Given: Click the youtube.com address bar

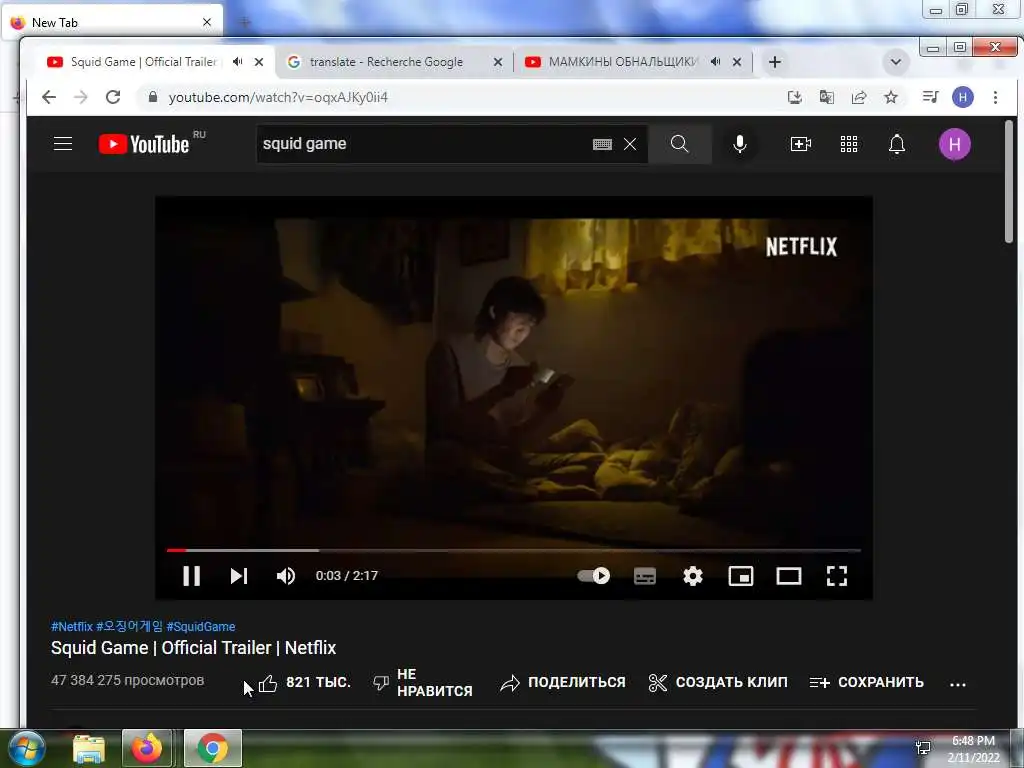Looking at the screenshot, I should pyautogui.click(x=457, y=97).
